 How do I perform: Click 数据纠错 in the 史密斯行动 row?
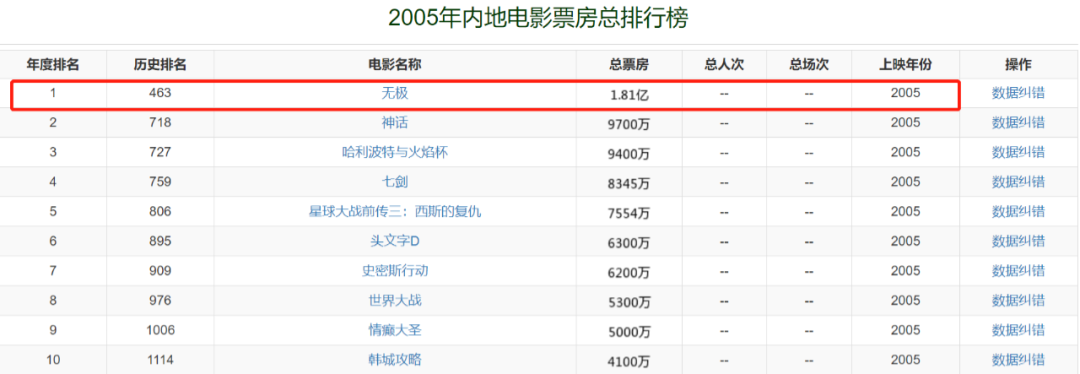(x=1018, y=271)
